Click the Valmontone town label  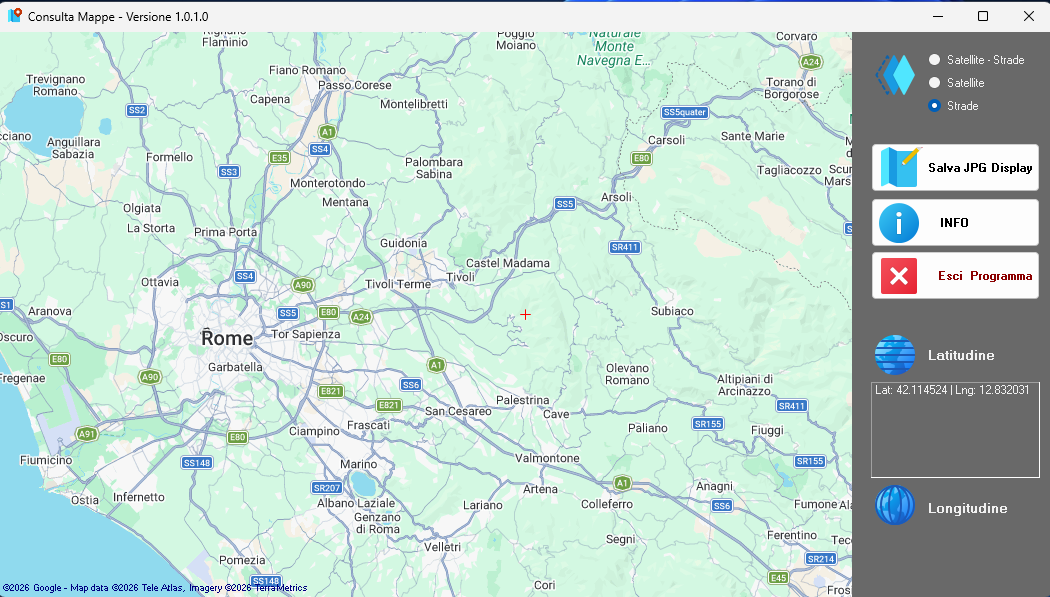[547, 458]
